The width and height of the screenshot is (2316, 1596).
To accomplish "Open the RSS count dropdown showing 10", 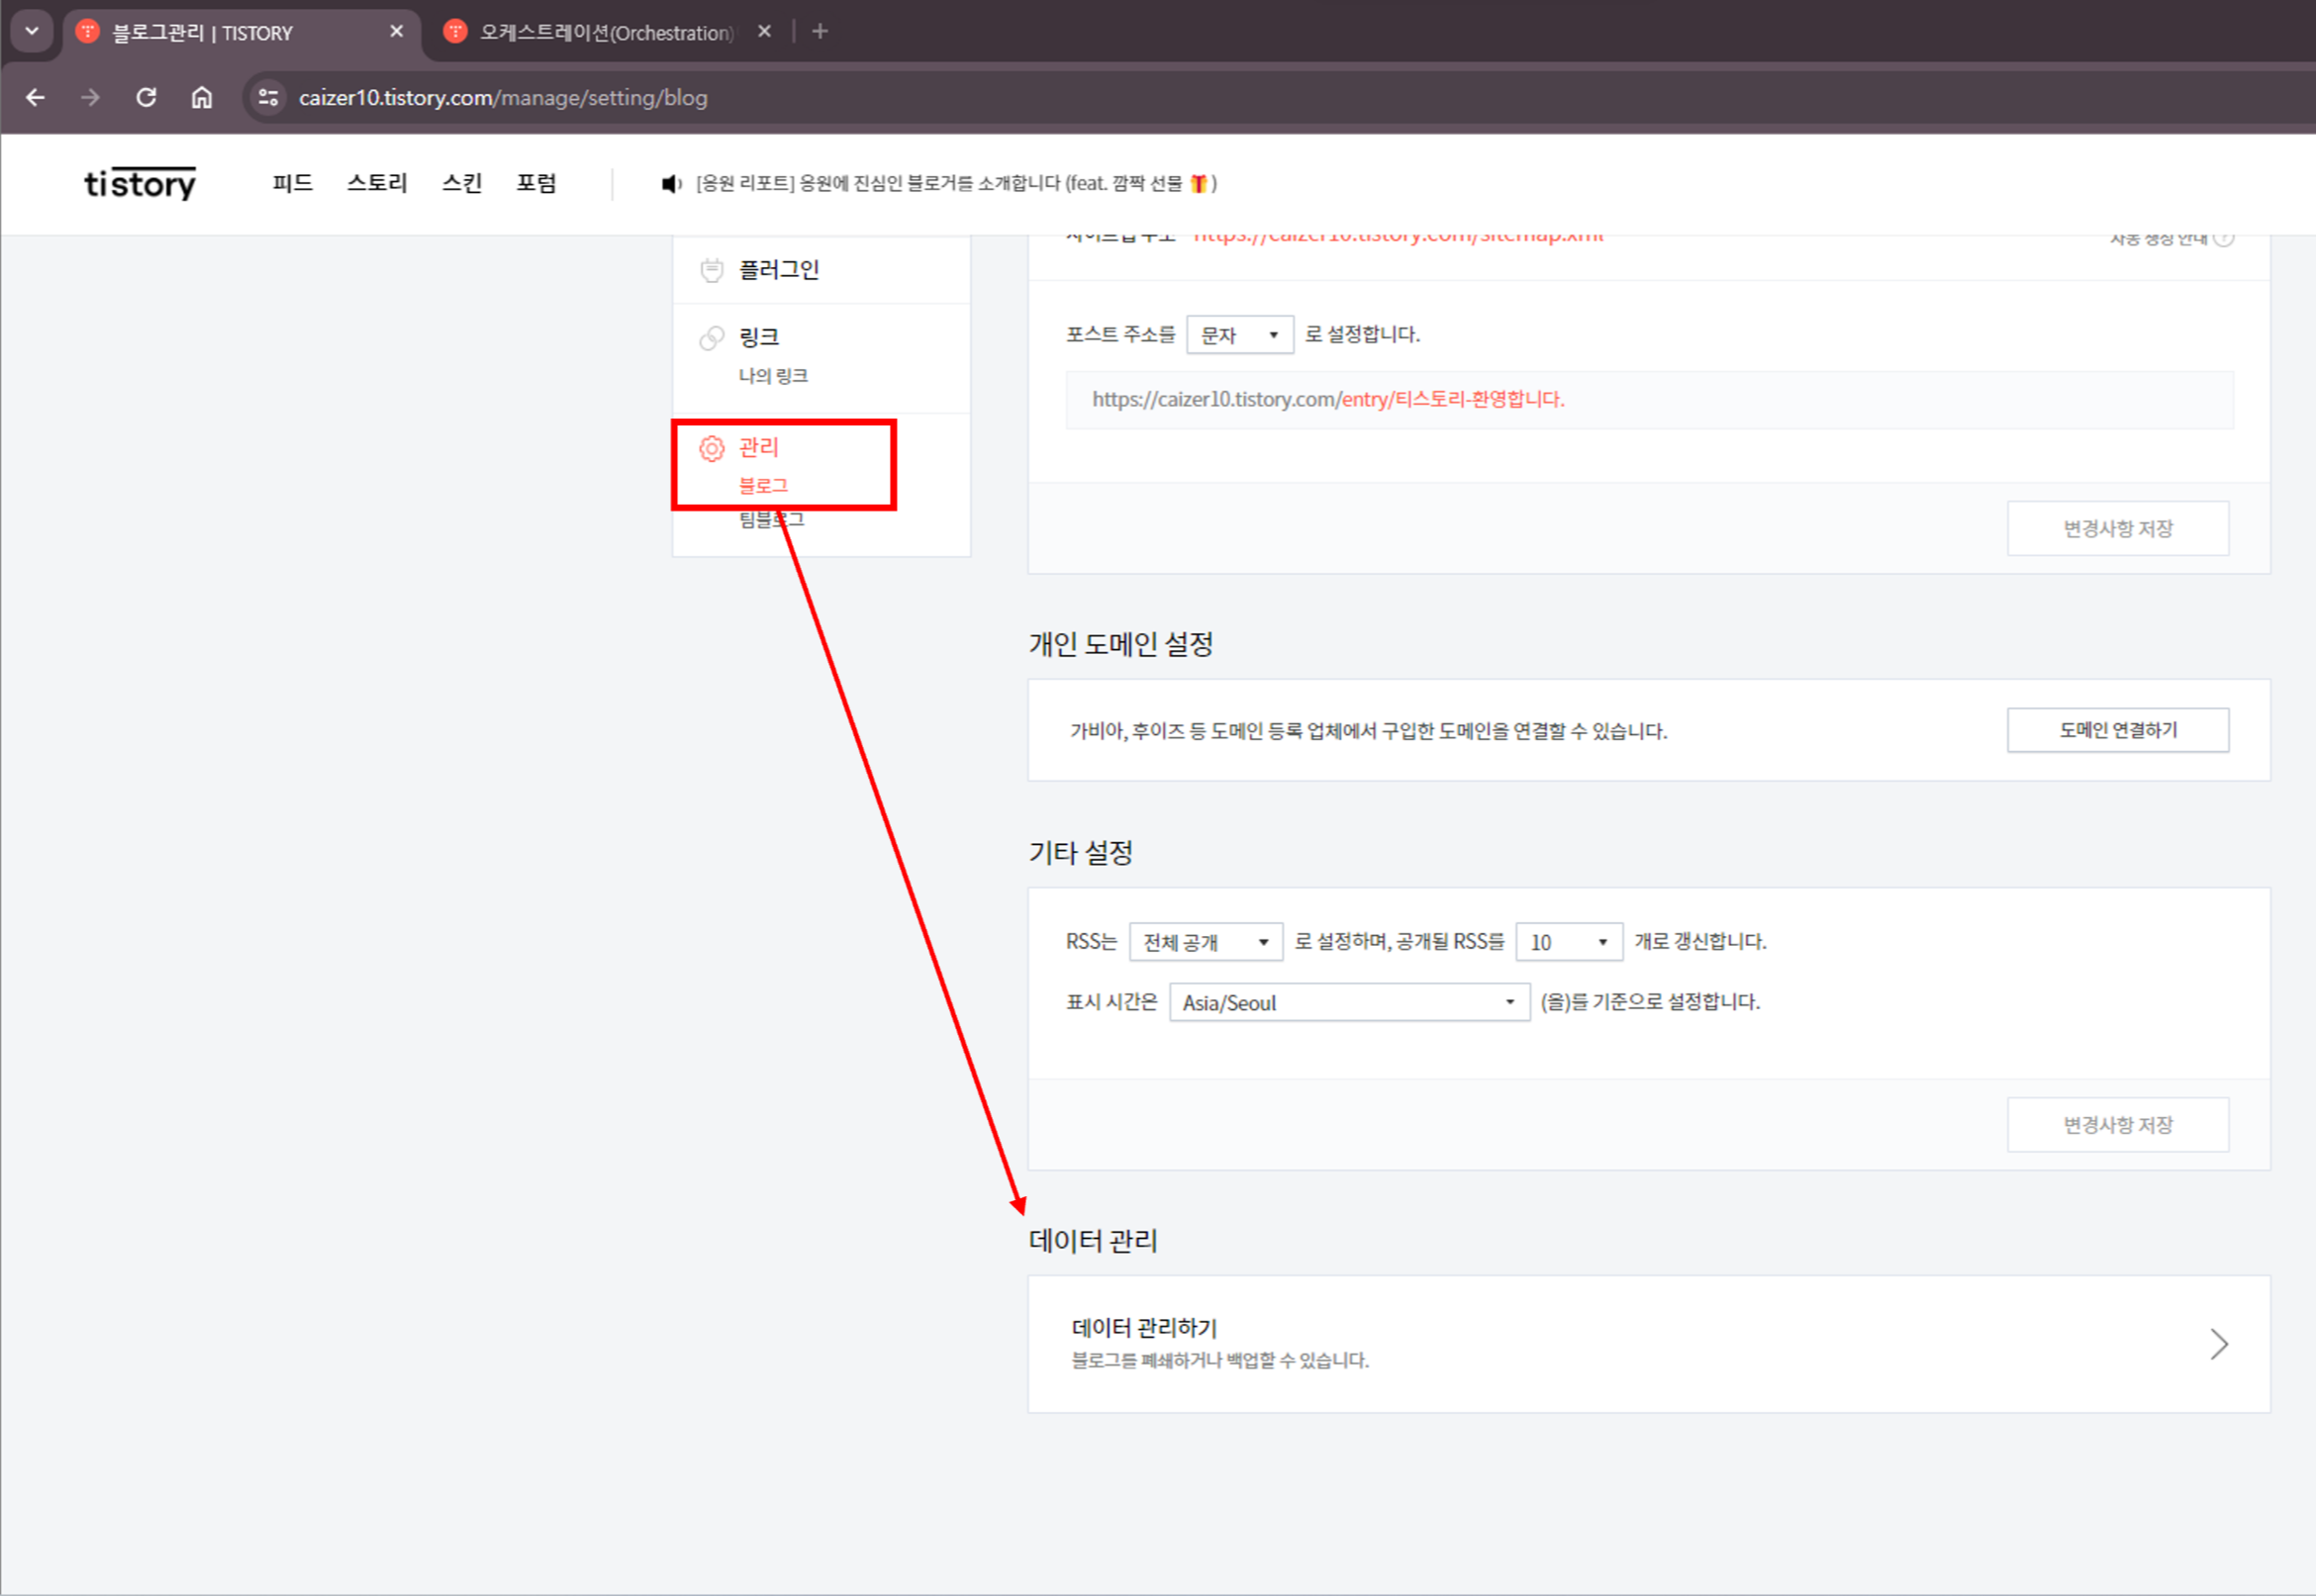I will point(1568,942).
